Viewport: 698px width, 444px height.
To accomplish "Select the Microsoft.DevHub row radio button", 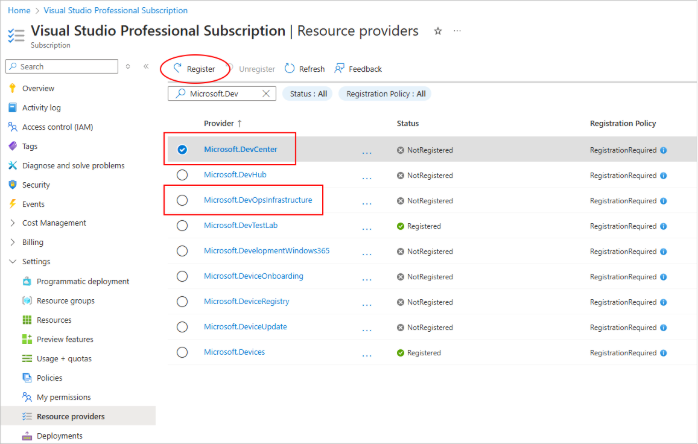I will click(x=182, y=175).
